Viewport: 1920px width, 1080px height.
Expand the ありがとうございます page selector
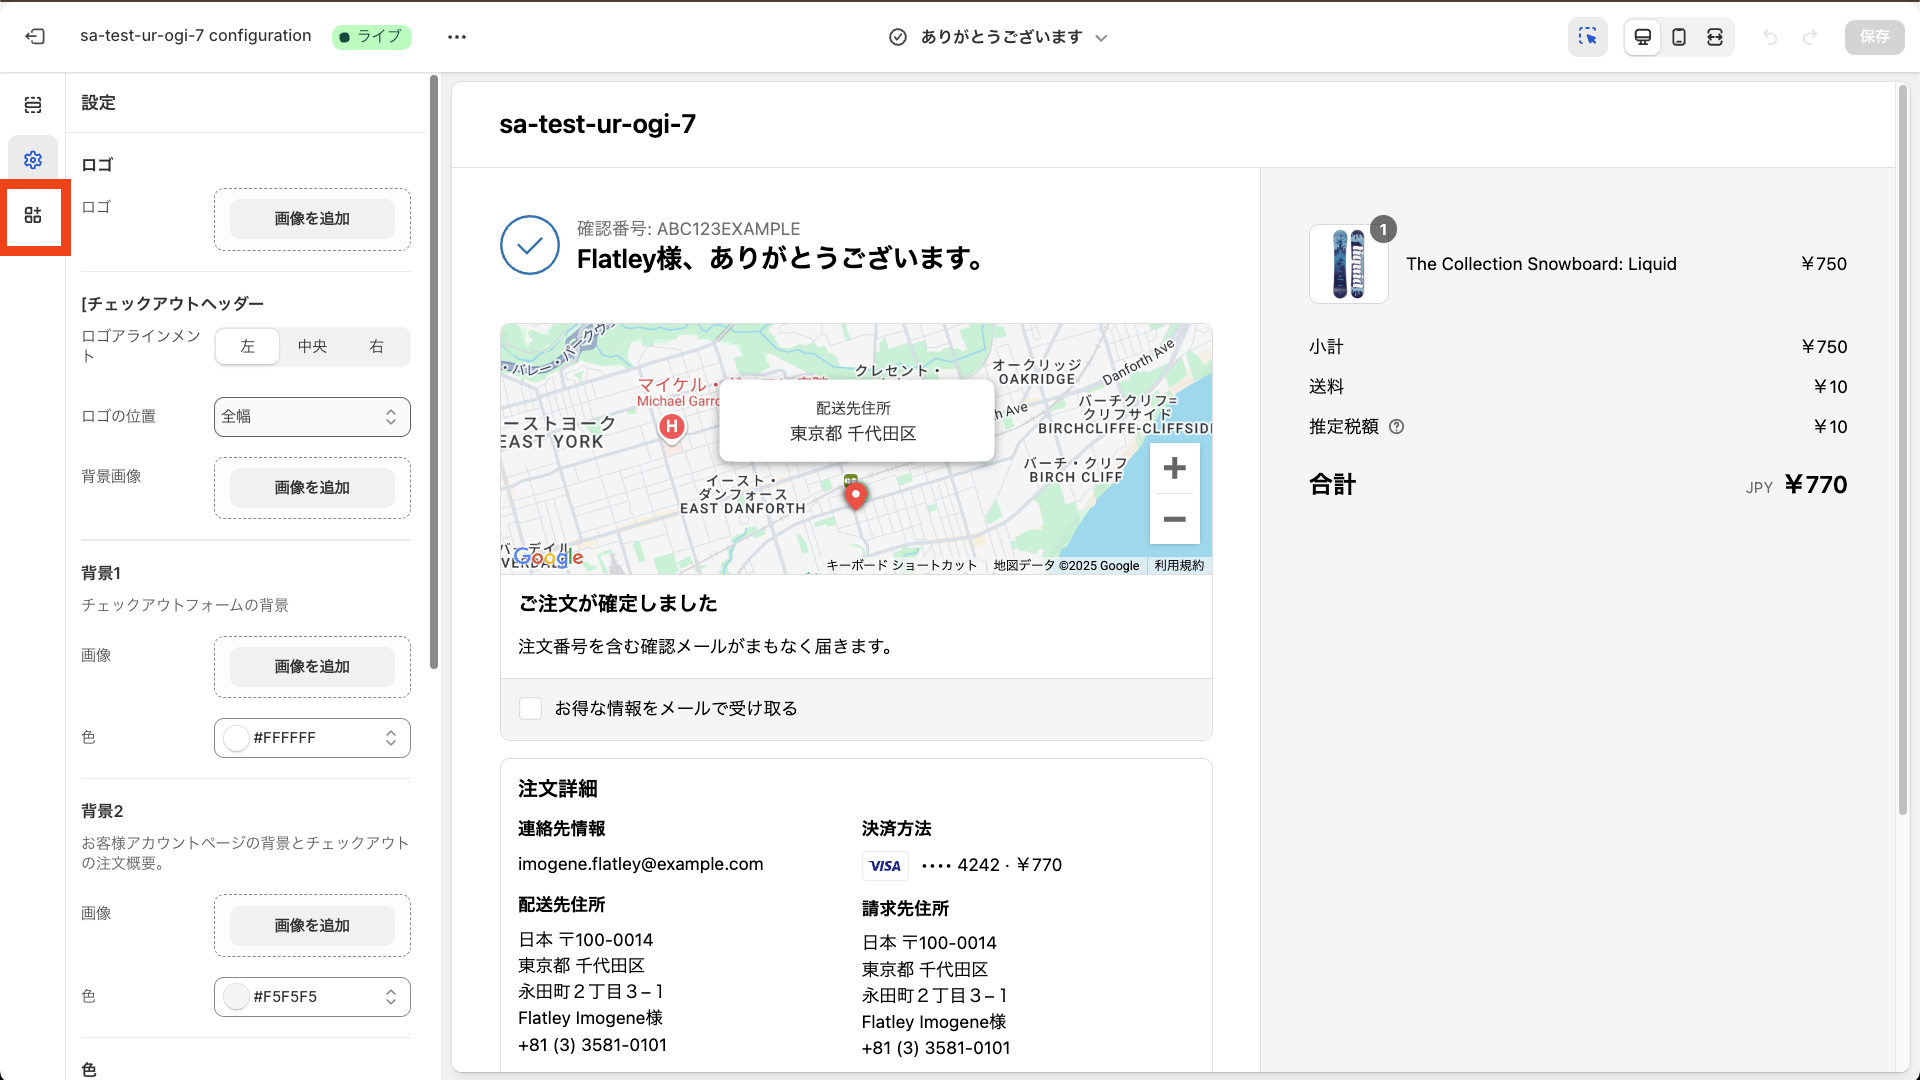(x=1101, y=37)
